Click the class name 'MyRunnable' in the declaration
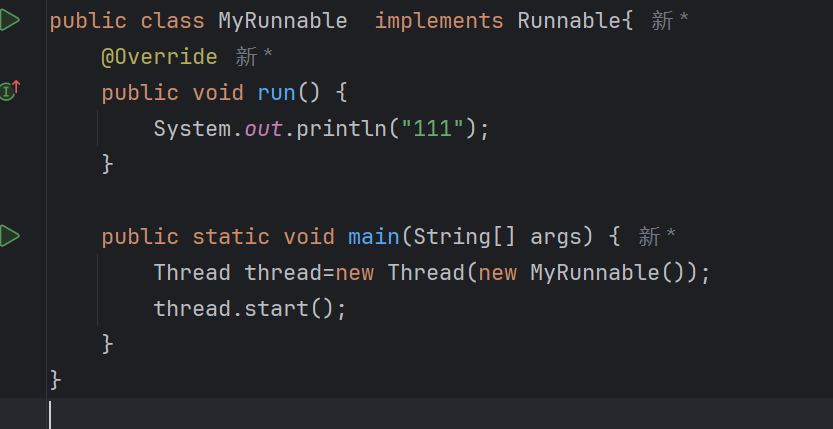Viewport: 833px width, 429px height. pyautogui.click(x=283, y=21)
